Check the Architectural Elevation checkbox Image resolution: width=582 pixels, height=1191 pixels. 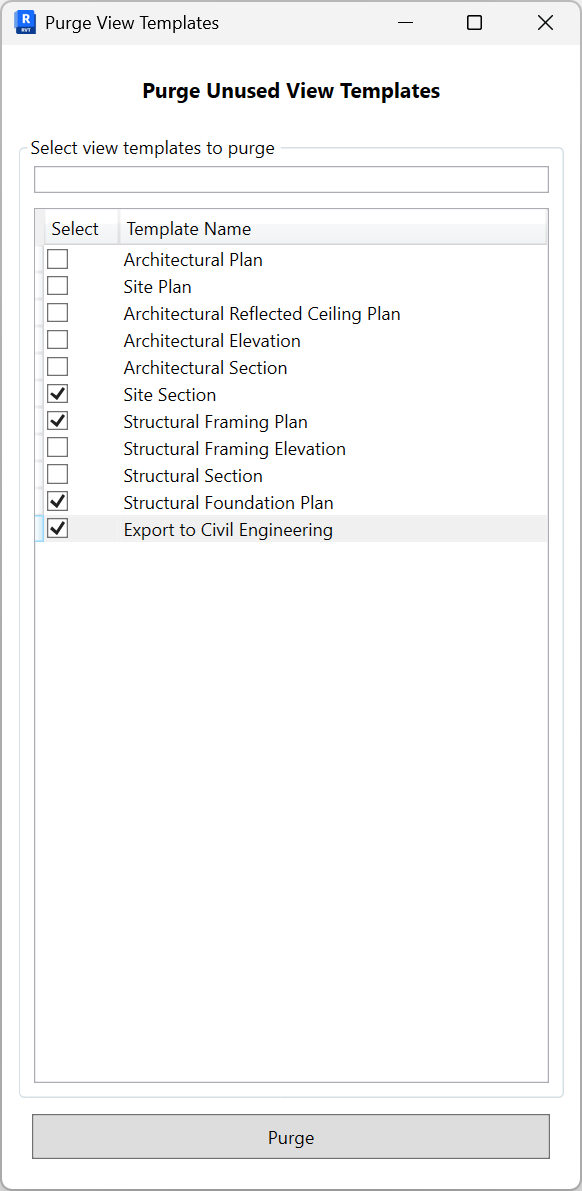click(57, 339)
